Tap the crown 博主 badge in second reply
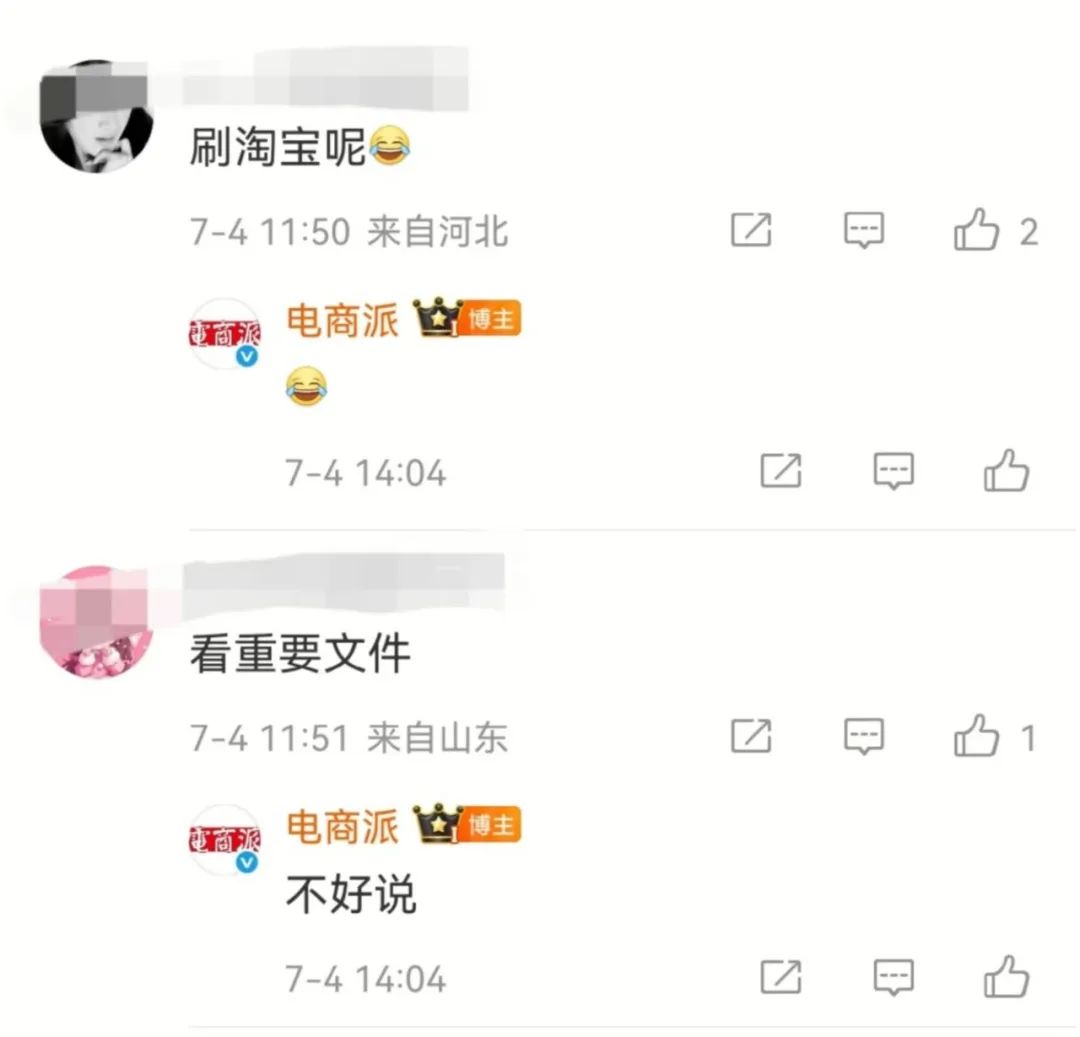The width and height of the screenshot is (1080, 1037). (x=466, y=824)
